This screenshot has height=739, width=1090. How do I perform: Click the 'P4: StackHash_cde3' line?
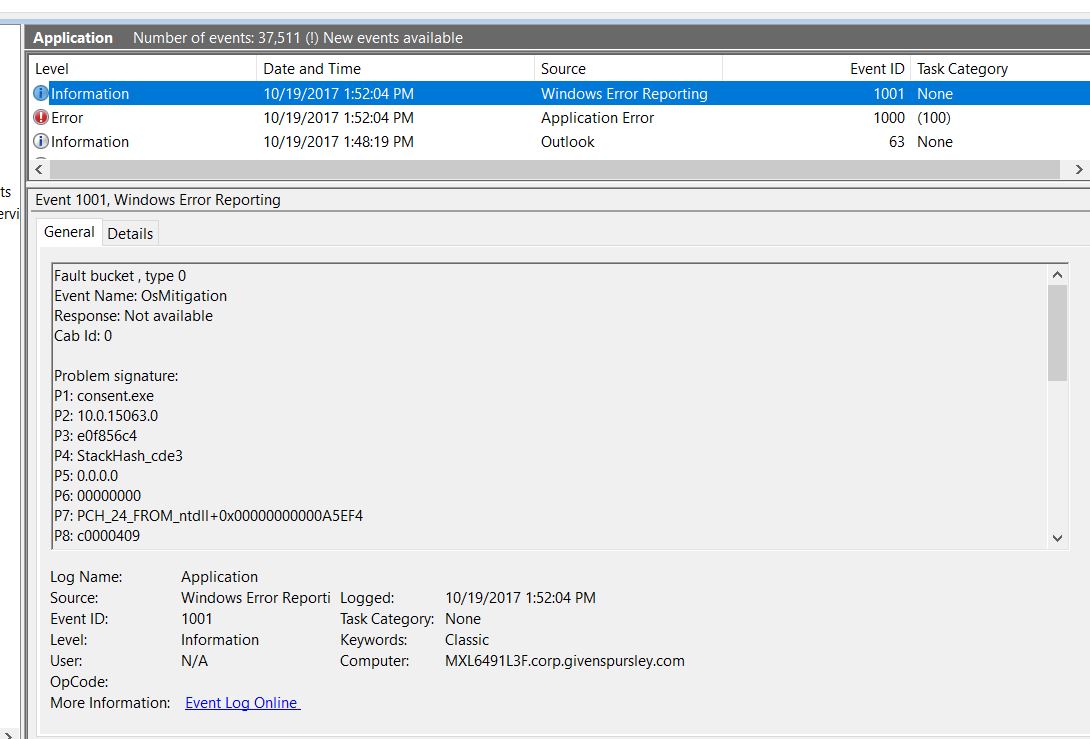118,456
